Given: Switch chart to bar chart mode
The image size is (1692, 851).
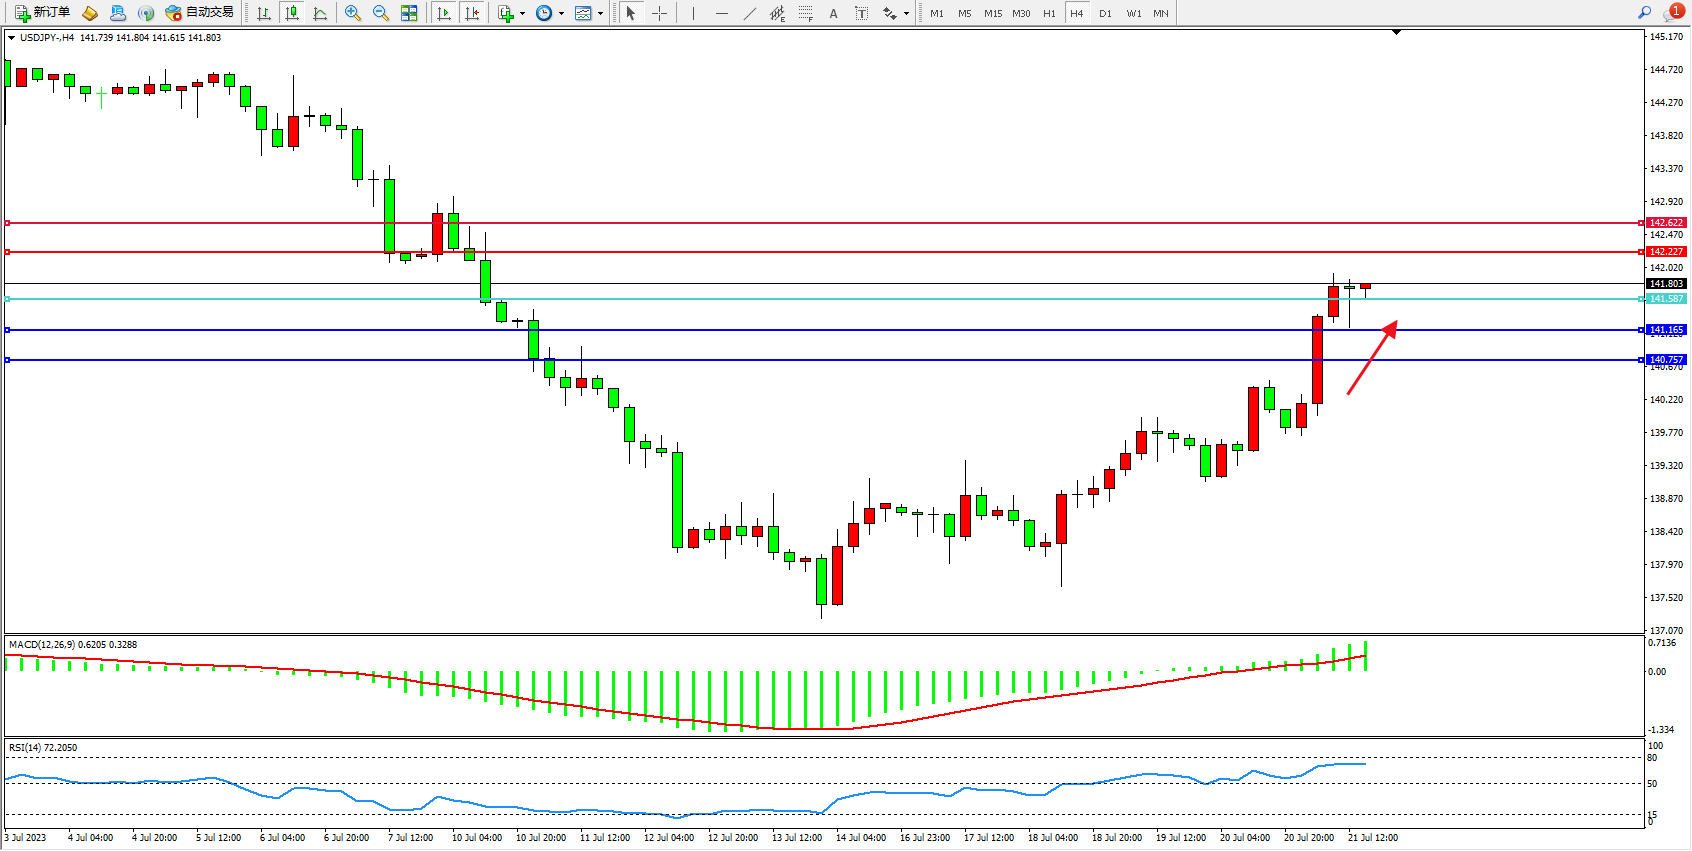Looking at the screenshot, I should click(264, 13).
